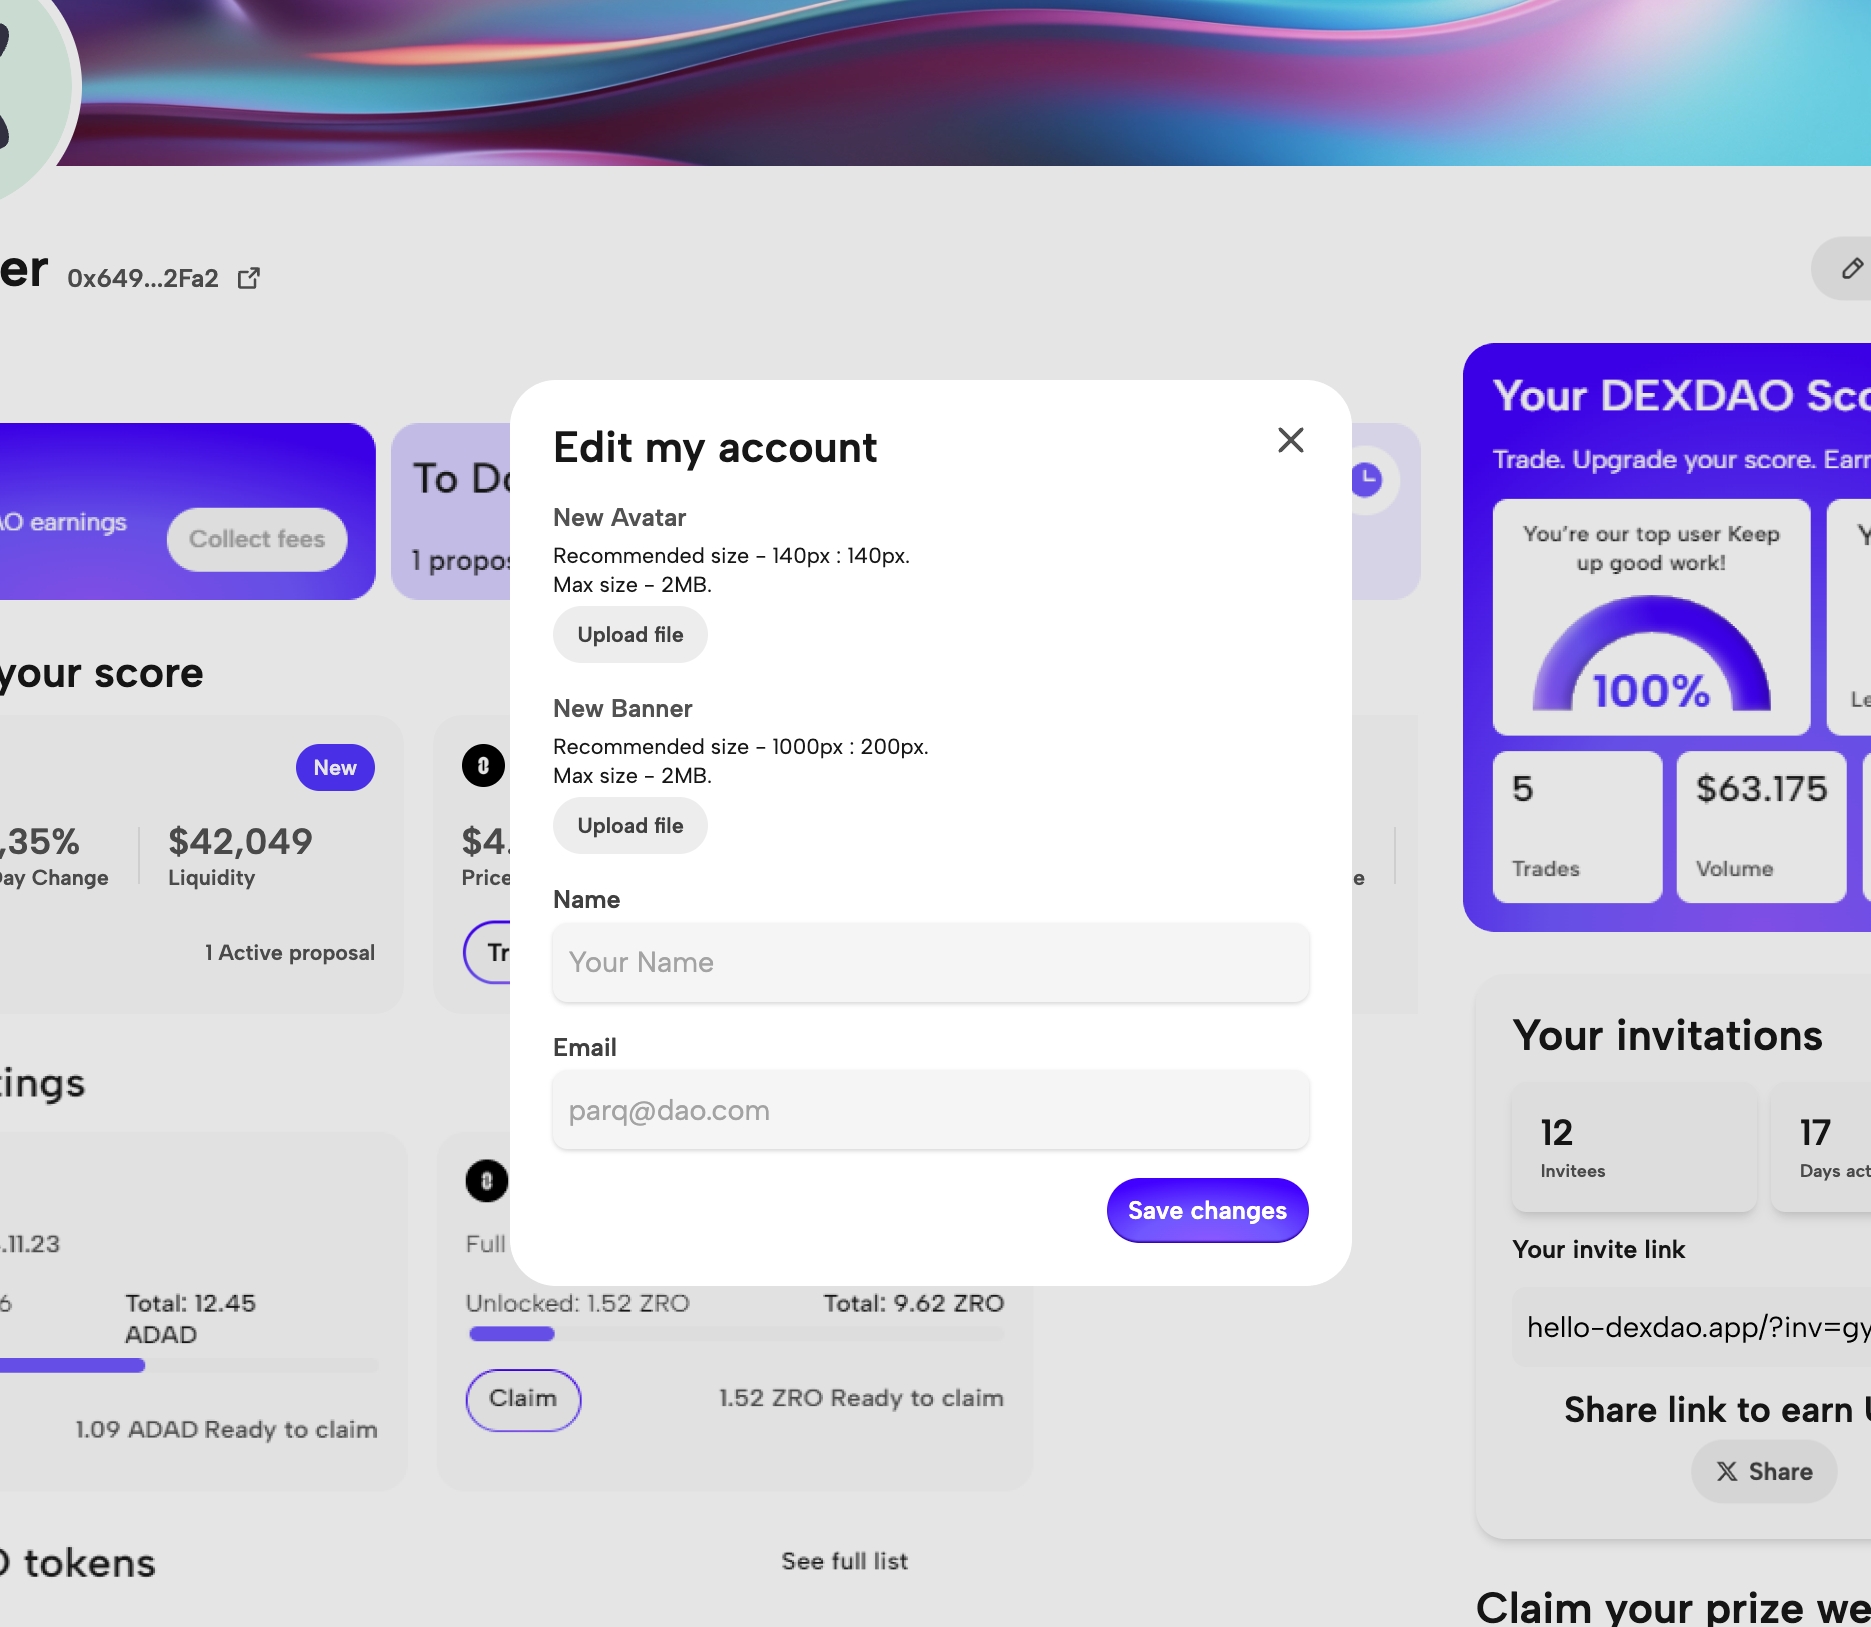Open wallet address external link icon
This screenshot has height=1627, width=1871.
coord(249,278)
